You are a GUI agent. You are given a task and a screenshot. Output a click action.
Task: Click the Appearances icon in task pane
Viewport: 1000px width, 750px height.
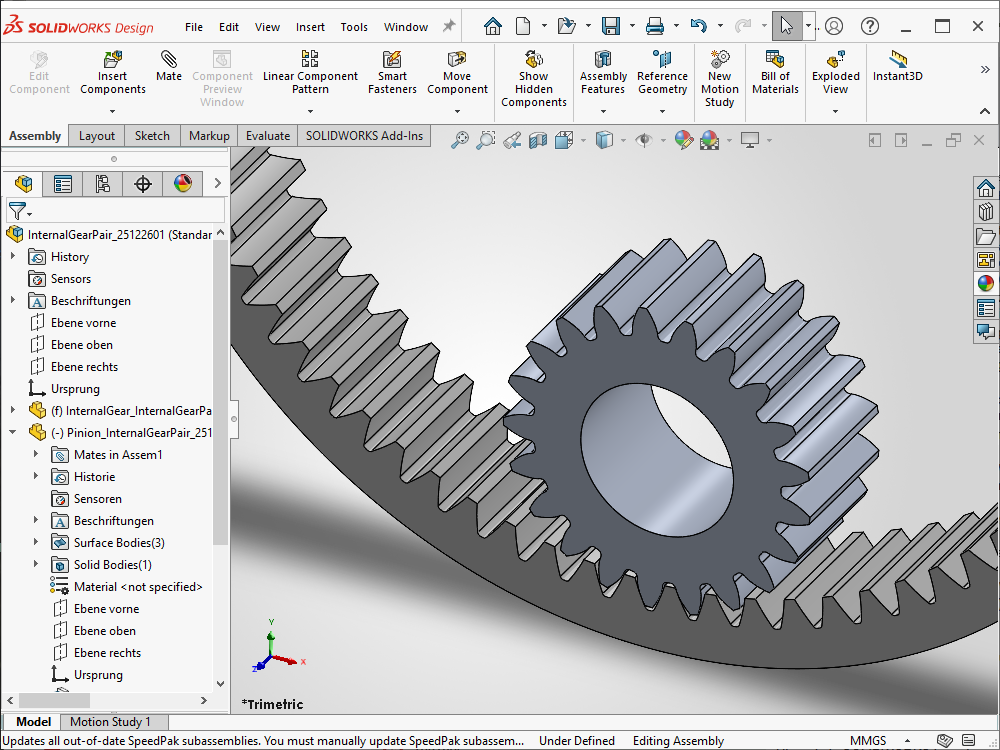(986, 284)
